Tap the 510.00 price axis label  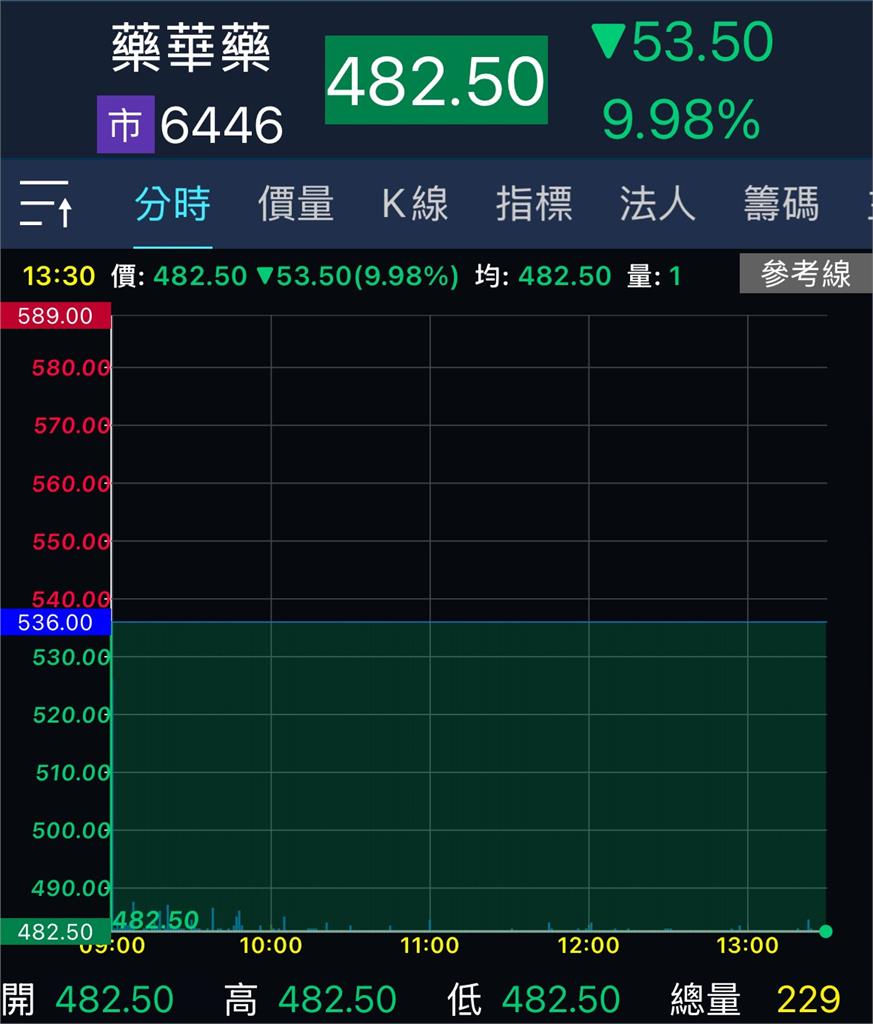click(x=72, y=773)
